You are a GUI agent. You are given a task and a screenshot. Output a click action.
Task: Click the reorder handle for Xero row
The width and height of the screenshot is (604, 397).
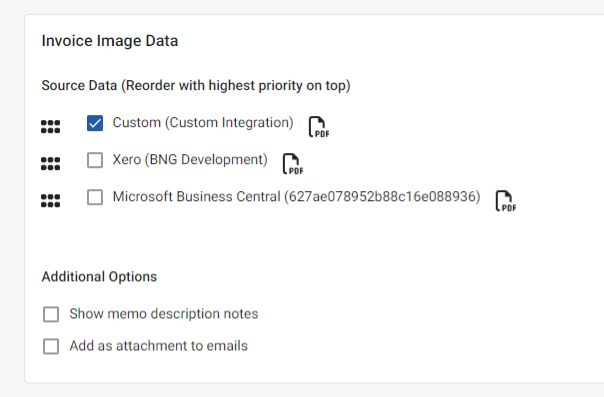50,163
